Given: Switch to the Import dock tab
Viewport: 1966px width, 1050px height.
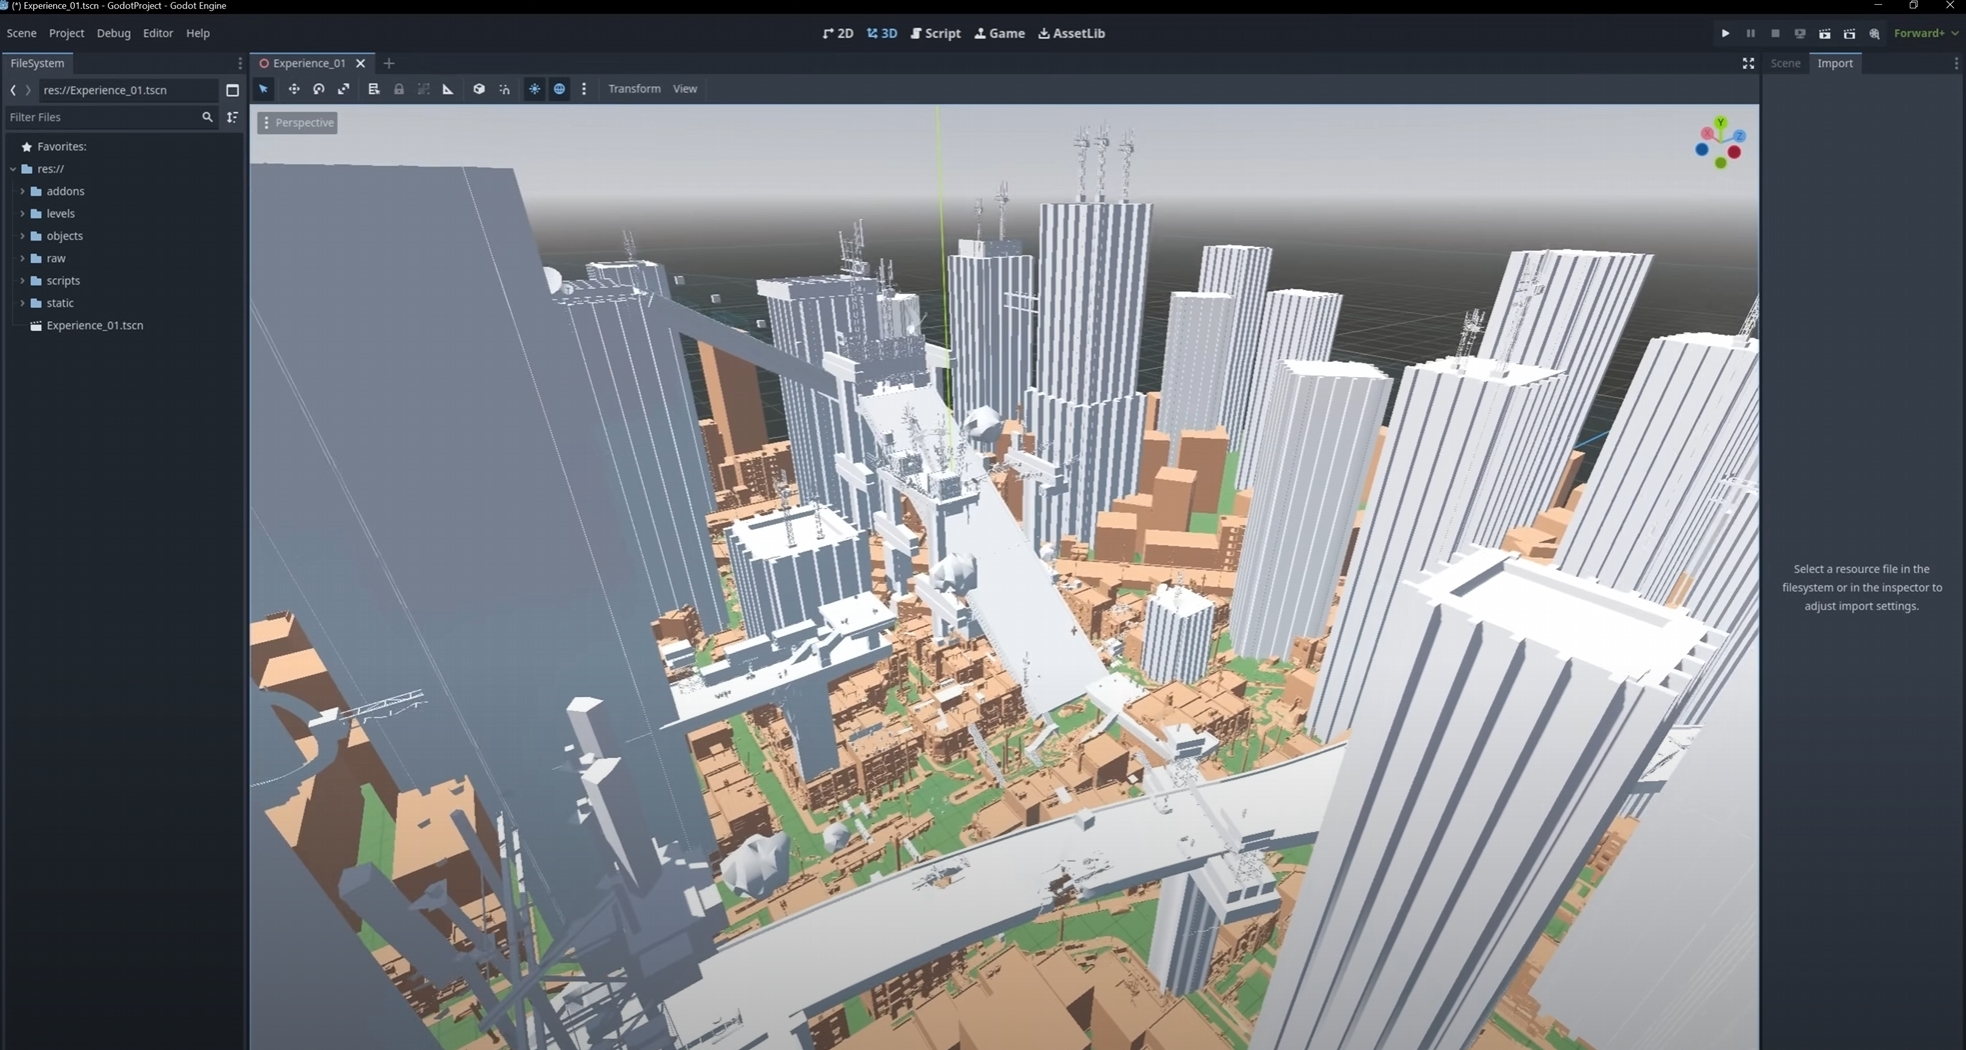Looking at the screenshot, I should [x=1835, y=63].
